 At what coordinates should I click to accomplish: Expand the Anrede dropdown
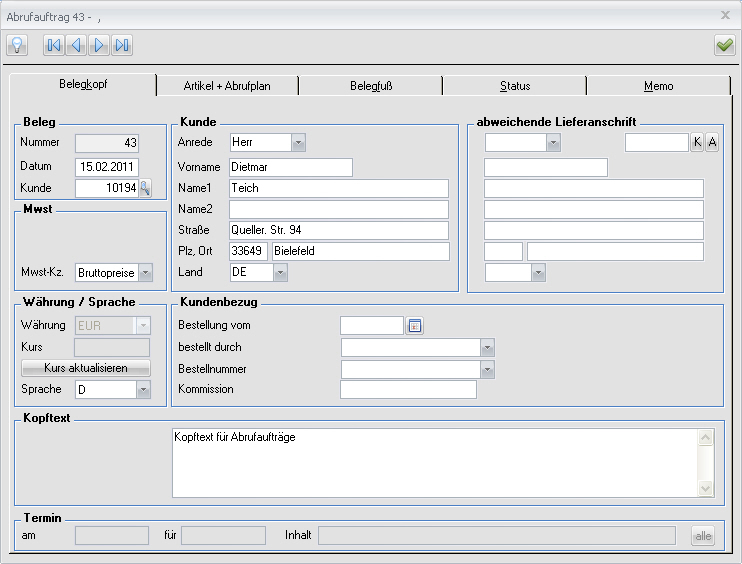tap(298, 142)
